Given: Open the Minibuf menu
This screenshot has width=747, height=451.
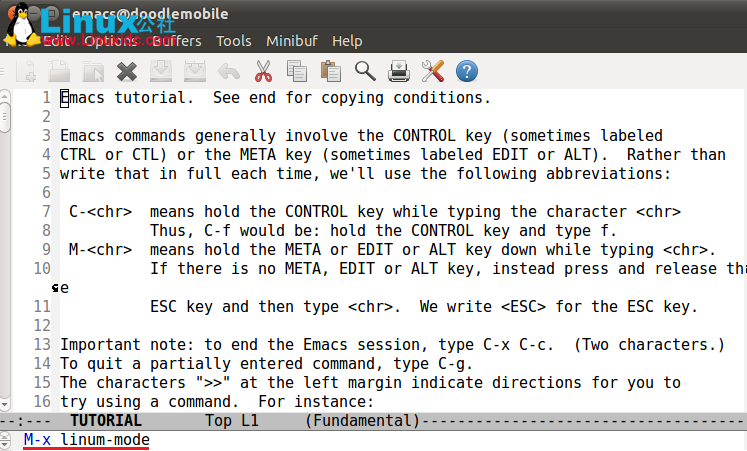Looking at the screenshot, I should 292,41.
